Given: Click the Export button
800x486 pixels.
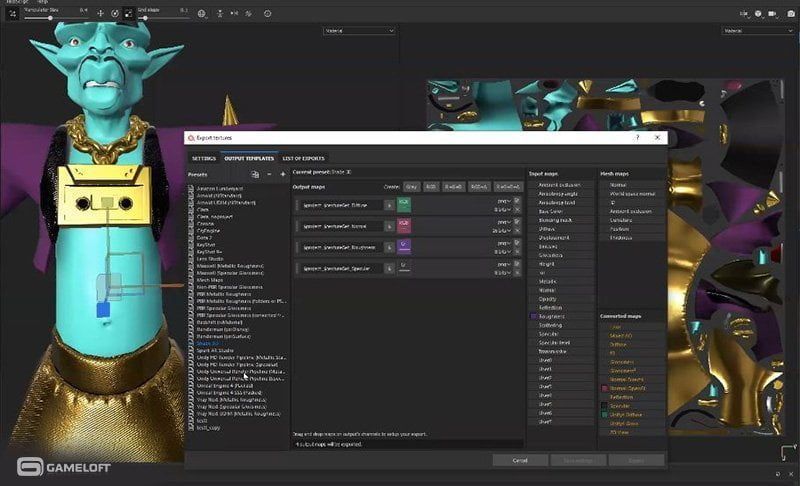Looking at the screenshot, I should coord(636,461).
